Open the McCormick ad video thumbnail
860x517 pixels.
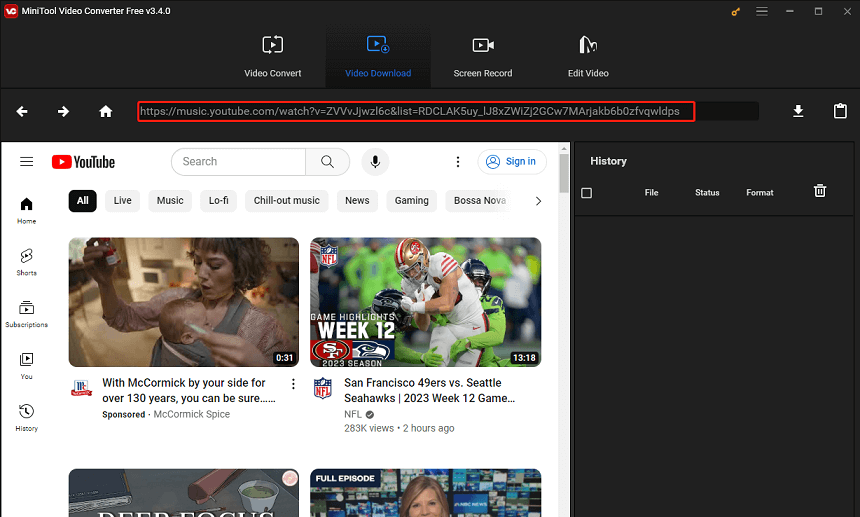[184, 302]
